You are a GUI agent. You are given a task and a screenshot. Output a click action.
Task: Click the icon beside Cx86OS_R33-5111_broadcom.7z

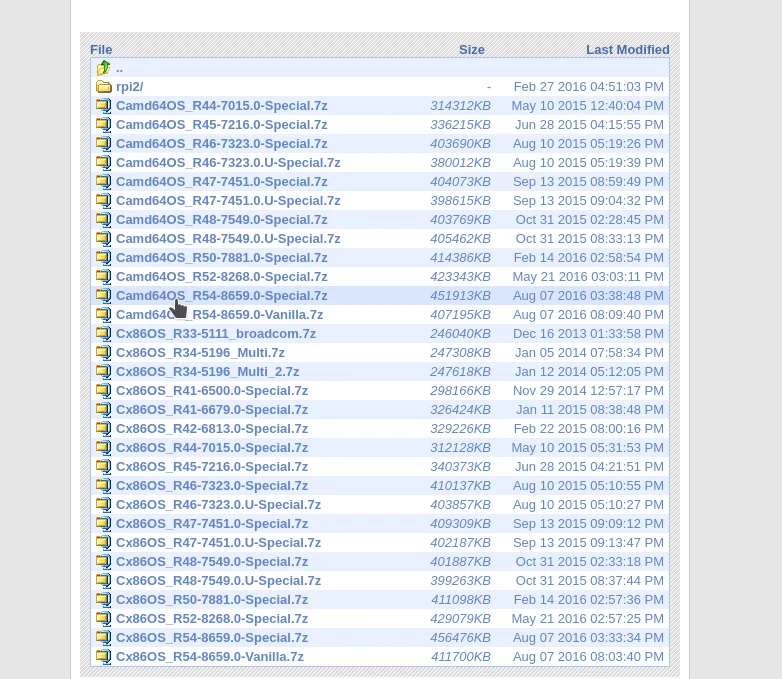[x=104, y=334]
